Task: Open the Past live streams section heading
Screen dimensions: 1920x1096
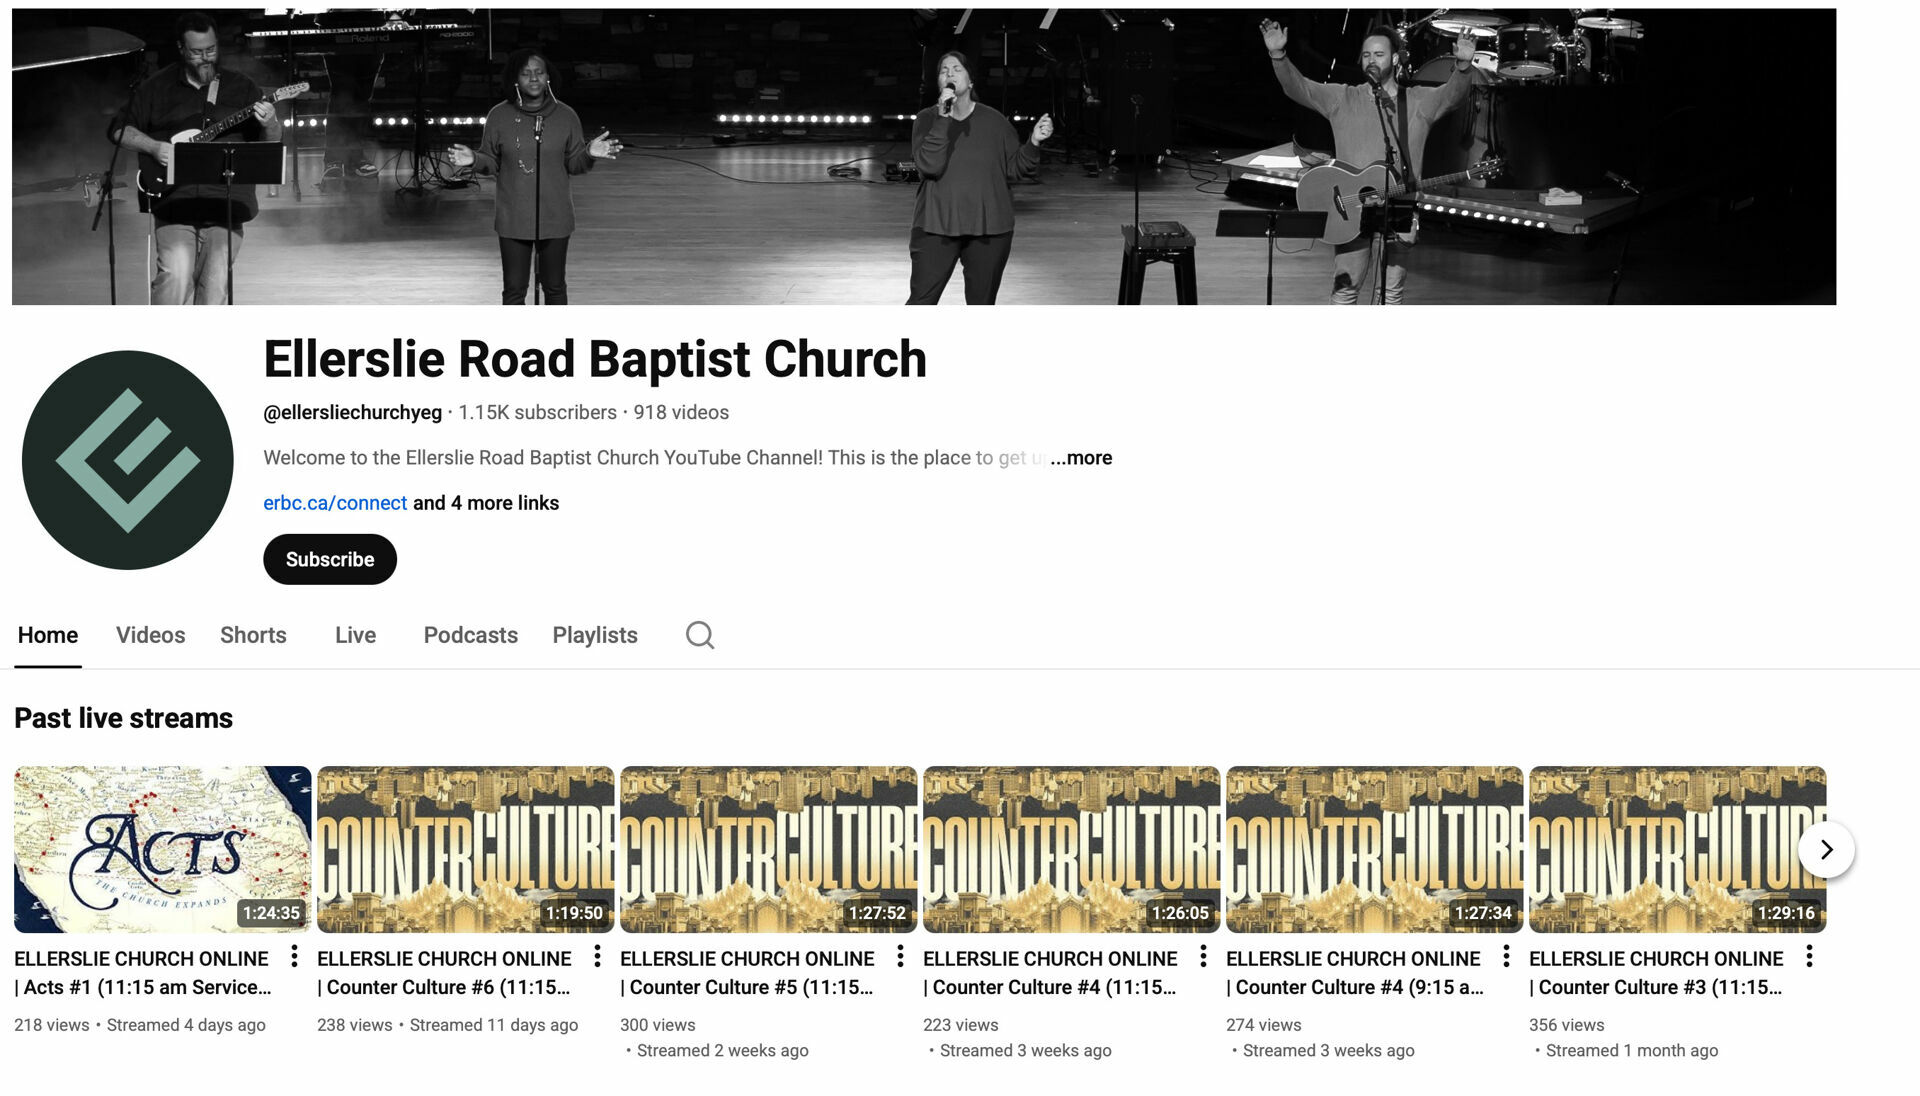Action: pyautogui.click(x=123, y=718)
